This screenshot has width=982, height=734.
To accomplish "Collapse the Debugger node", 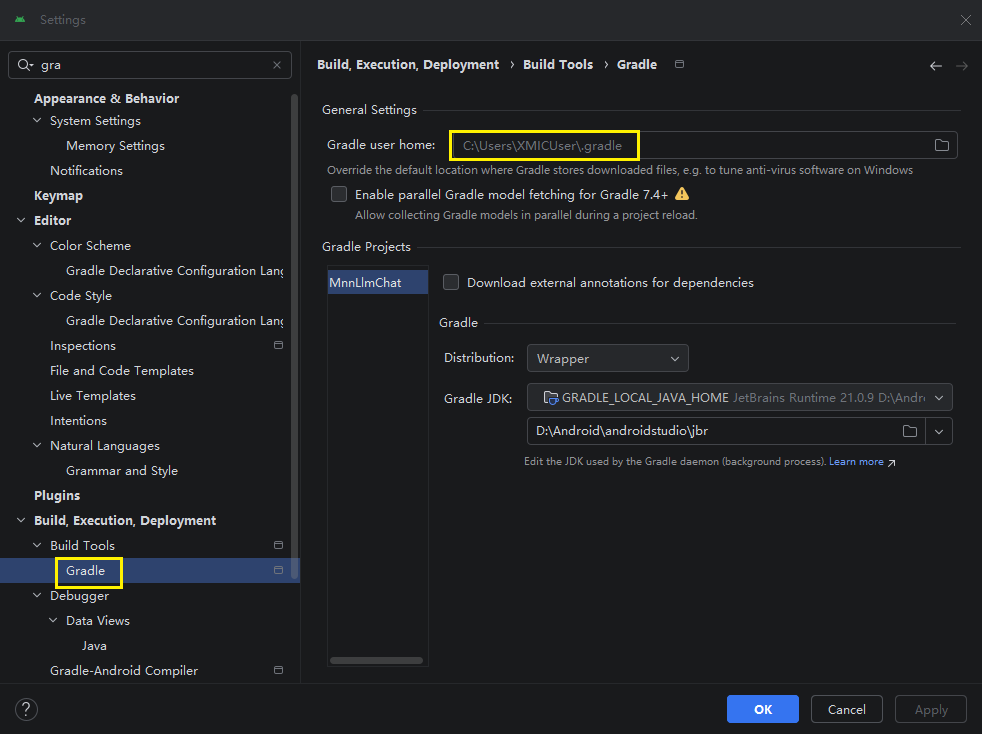I will click(38, 595).
